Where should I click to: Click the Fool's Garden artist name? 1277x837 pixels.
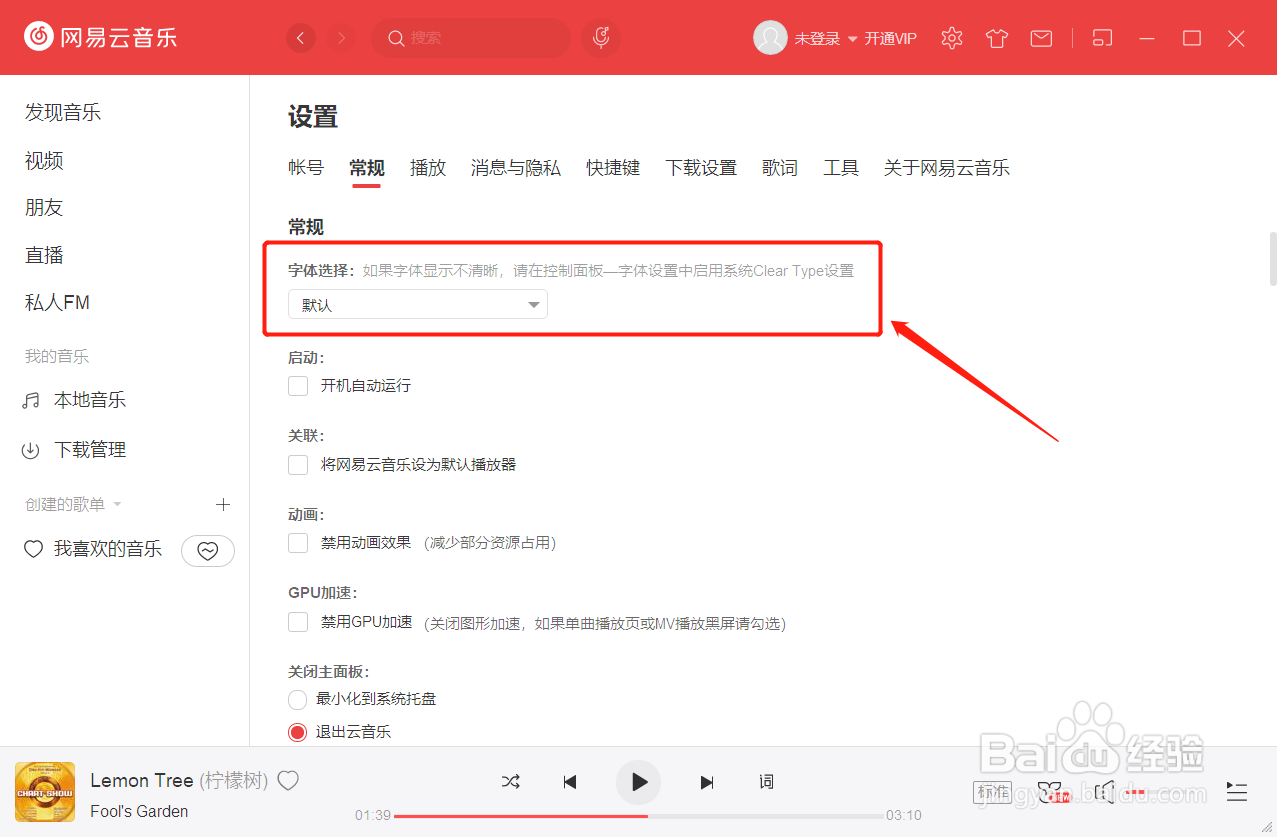click(x=139, y=811)
